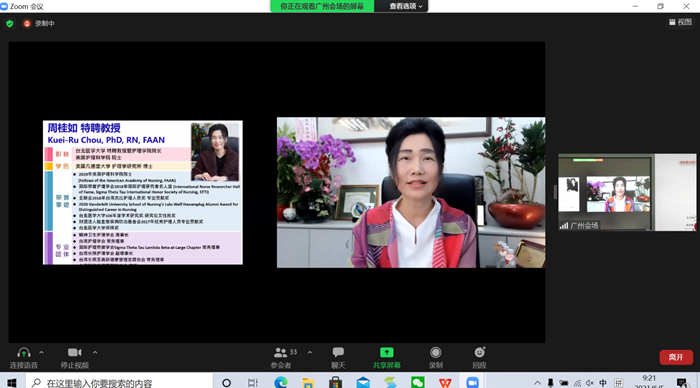Toggle the 拼 IME mode indicator

(x=618, y=383)
